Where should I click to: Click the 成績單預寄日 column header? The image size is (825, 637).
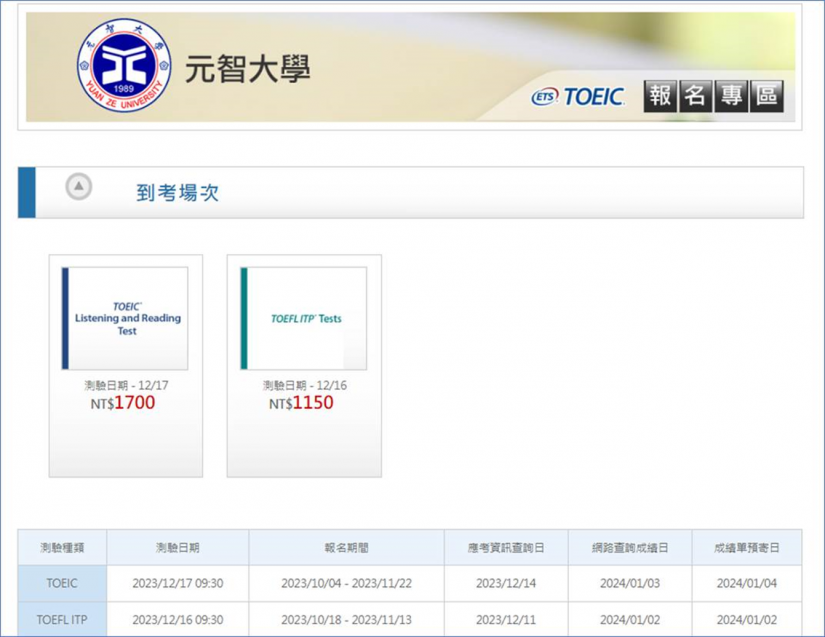point(747,548)
